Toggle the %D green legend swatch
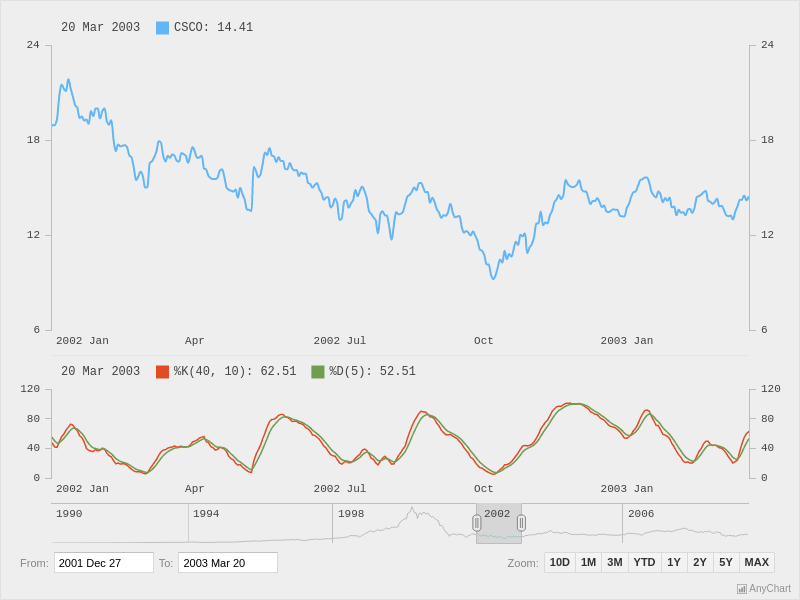The width and height of the screenshot is (800, 600). coord(318,372)
